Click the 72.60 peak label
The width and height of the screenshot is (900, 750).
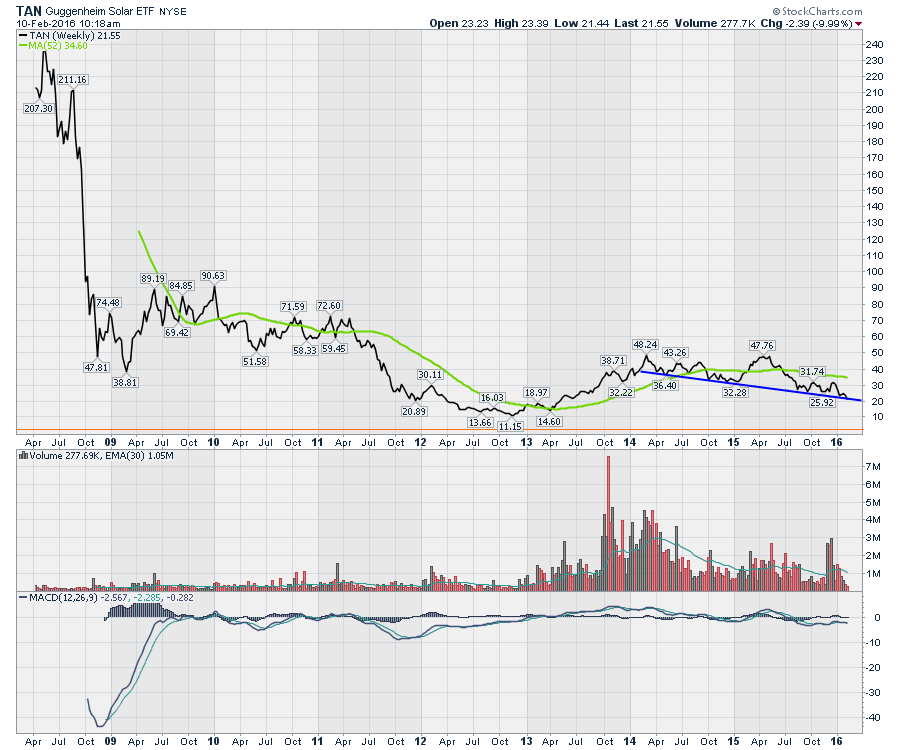click(329, 306)
